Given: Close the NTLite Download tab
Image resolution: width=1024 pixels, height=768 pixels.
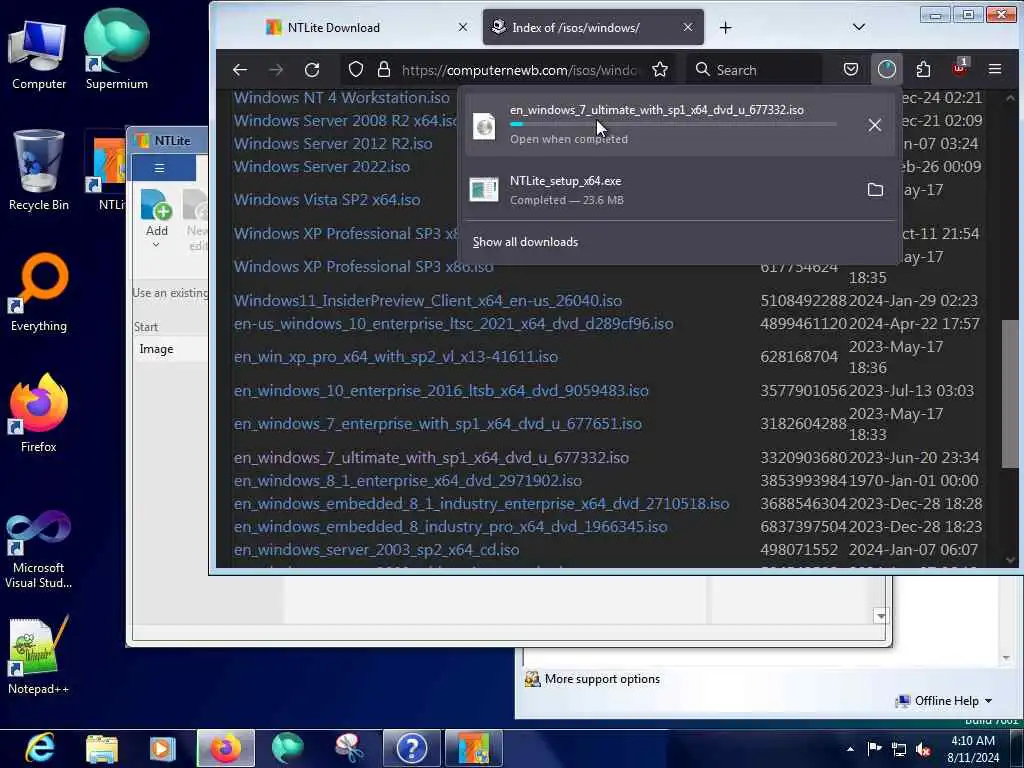Looking at the screenshot, I should click(x=462, y=27).
